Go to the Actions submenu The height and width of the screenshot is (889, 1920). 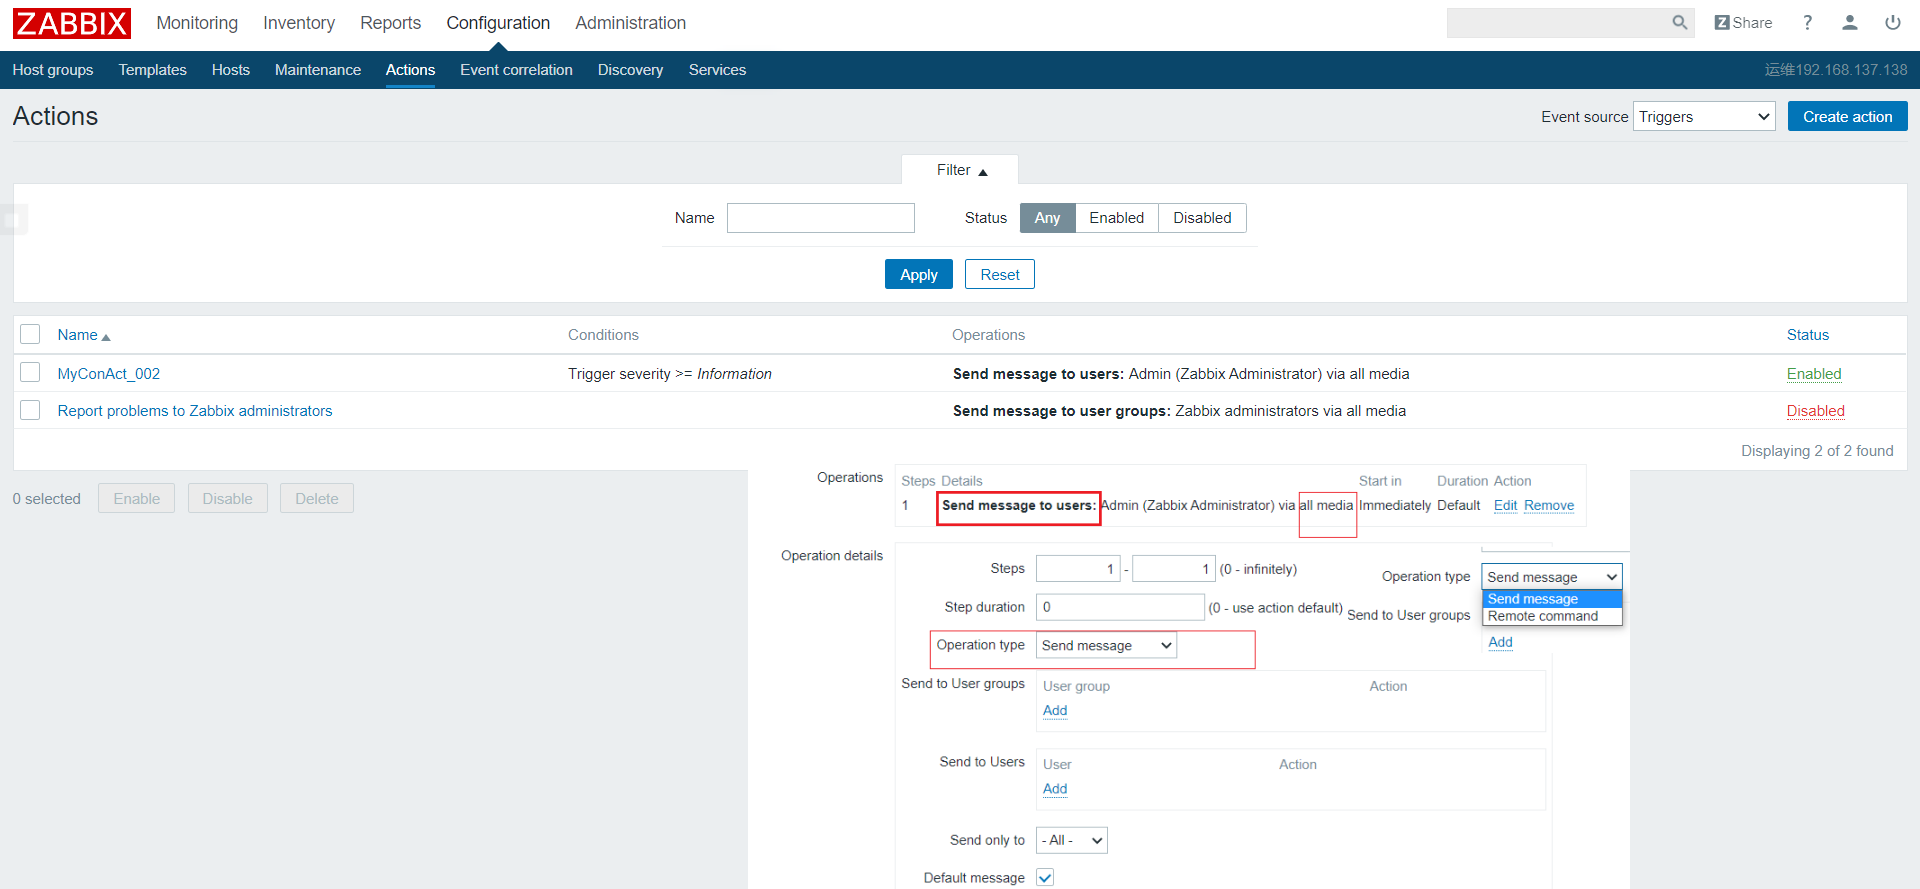tap(410, 70)
